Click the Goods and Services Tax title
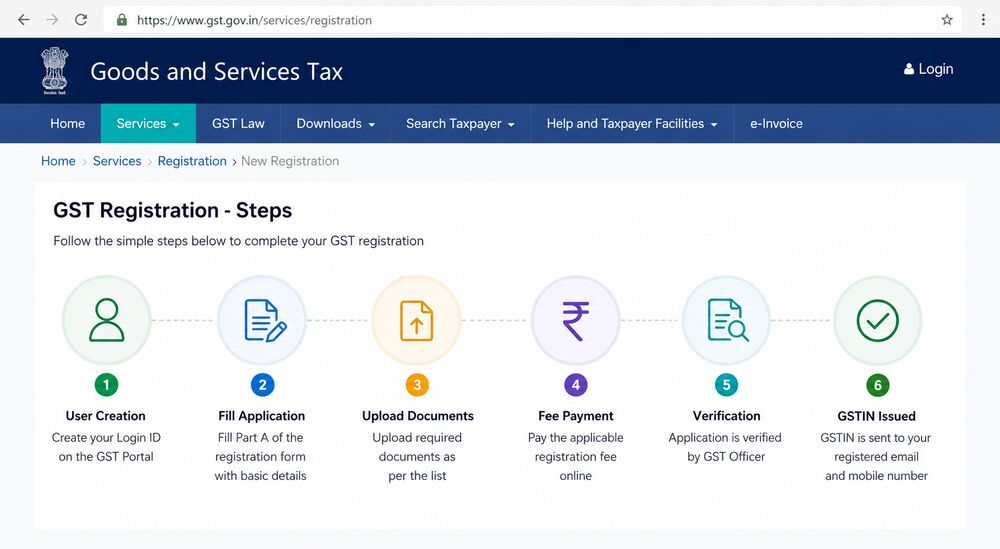The height and width of the screenshot is (549, 1000). coord(217,71)
